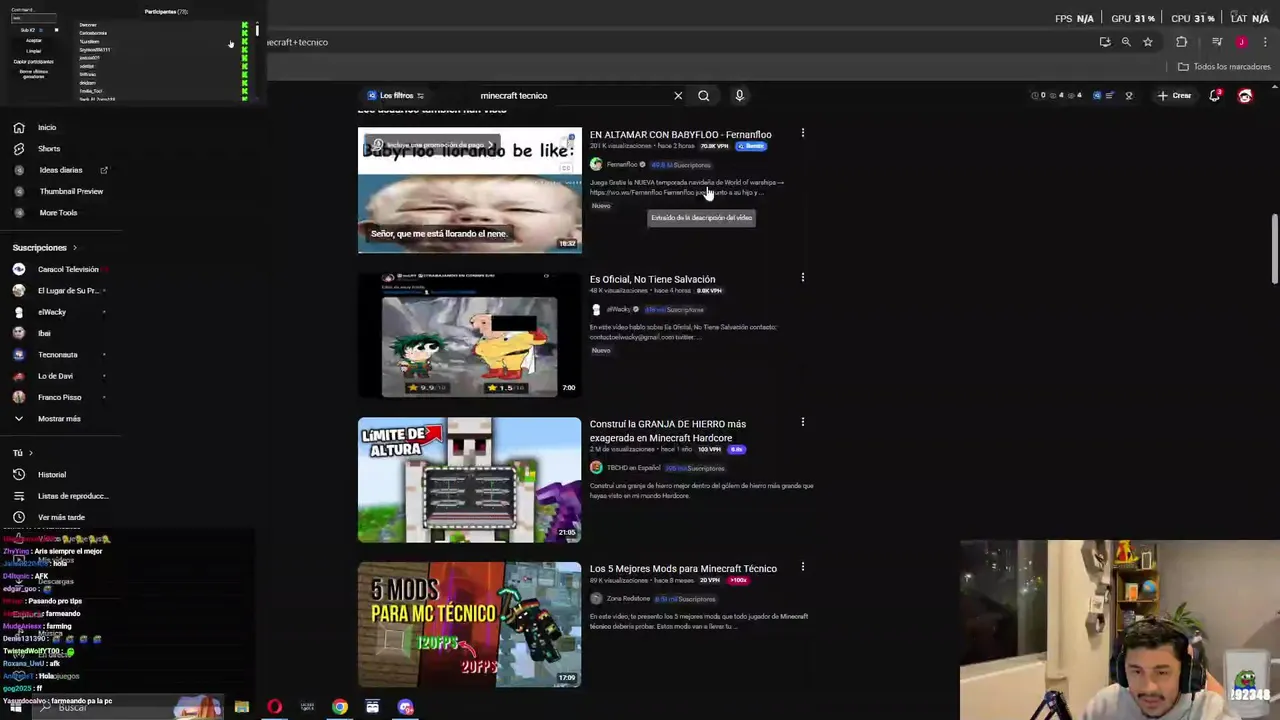This screenshot has height=720, width=1280.
Task: Click the install app icon in address bar
Action: (1105, 42)
